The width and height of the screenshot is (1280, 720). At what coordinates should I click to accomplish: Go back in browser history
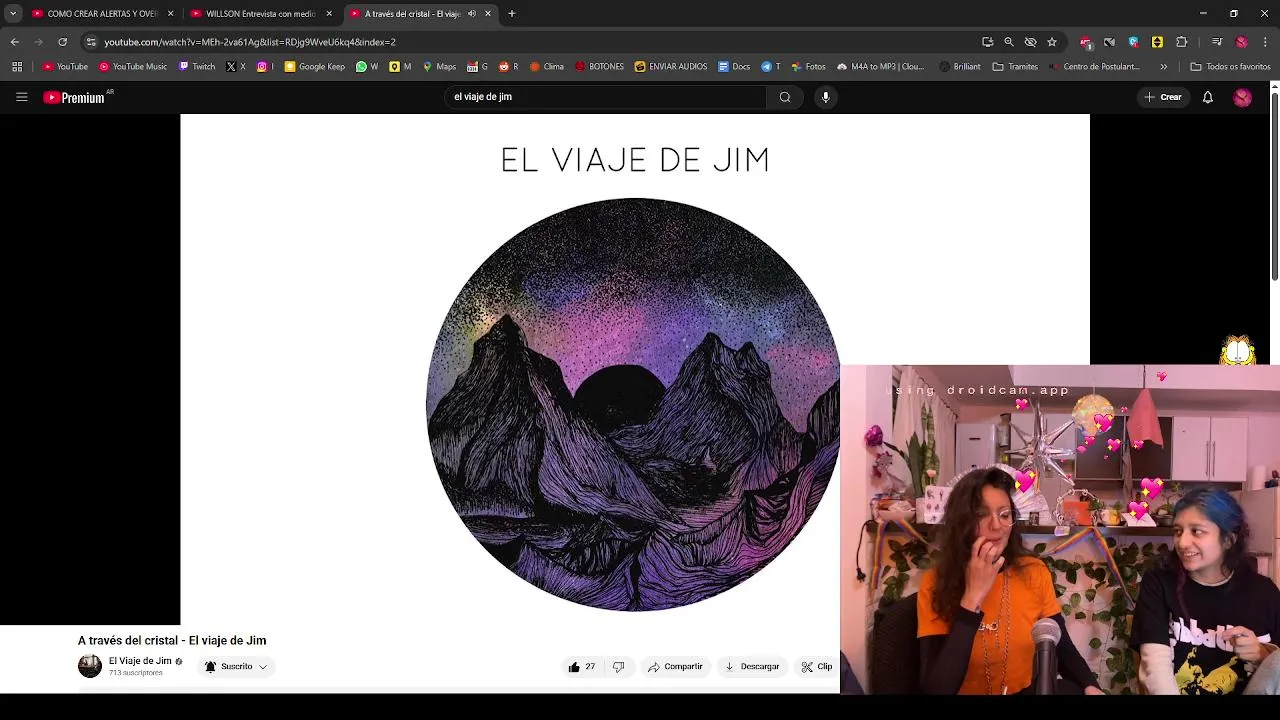pos(14,42)
